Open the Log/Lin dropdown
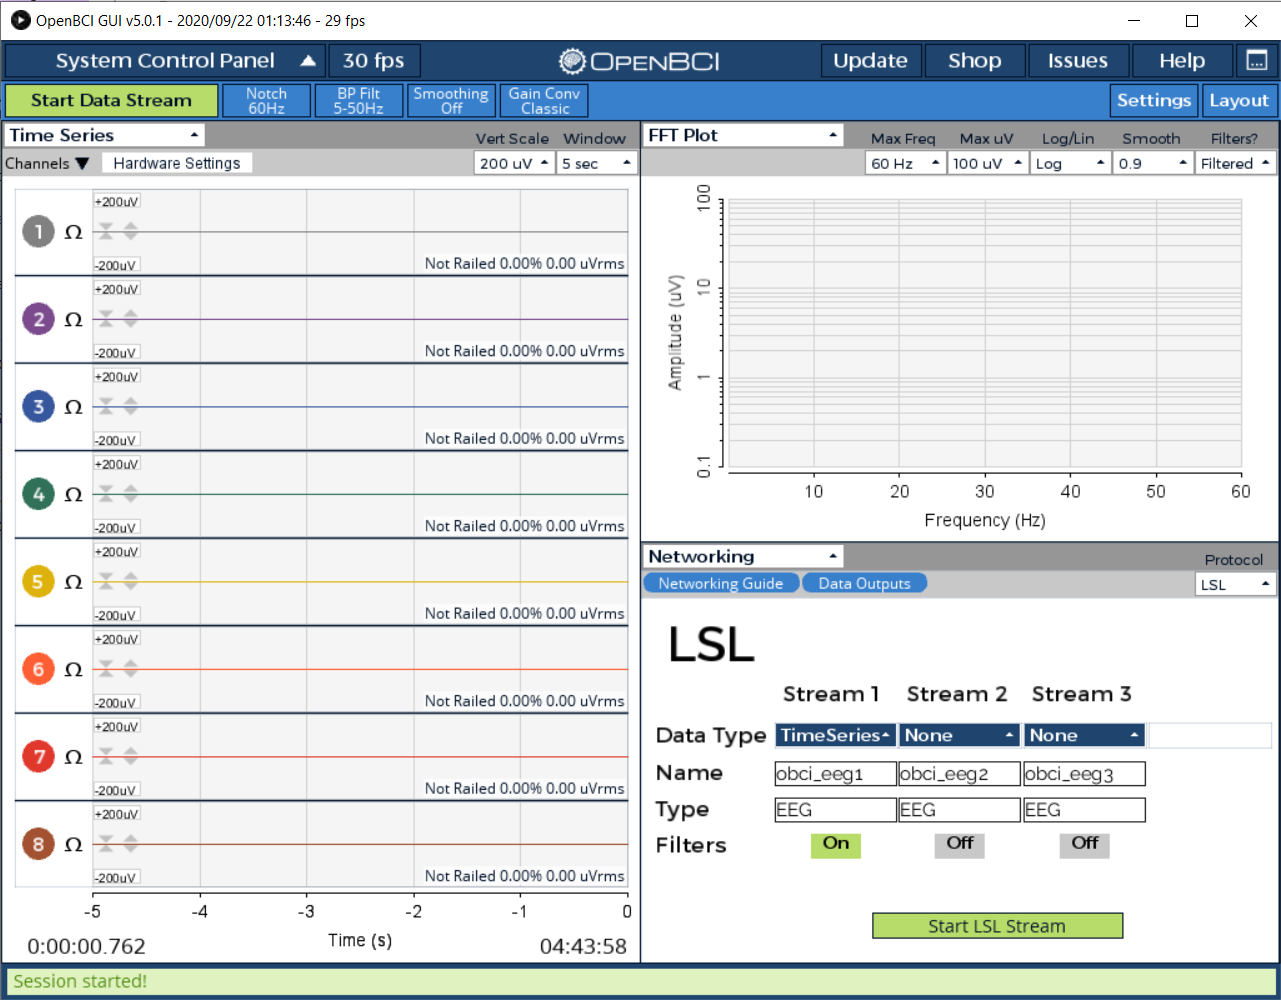 pyautogui.click(x=1071, y=163)
